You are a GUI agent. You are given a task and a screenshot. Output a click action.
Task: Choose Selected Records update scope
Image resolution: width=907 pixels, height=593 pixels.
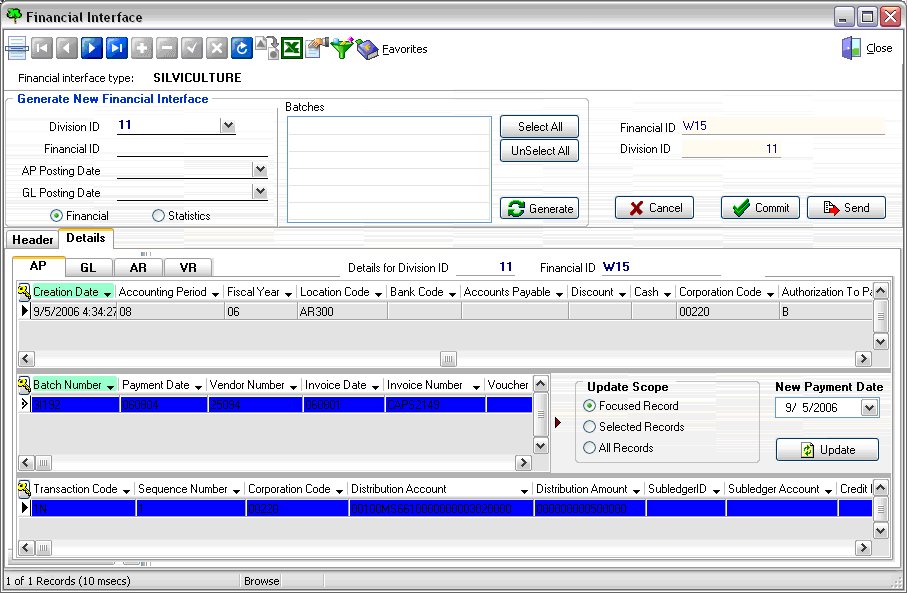click(590, 427)
